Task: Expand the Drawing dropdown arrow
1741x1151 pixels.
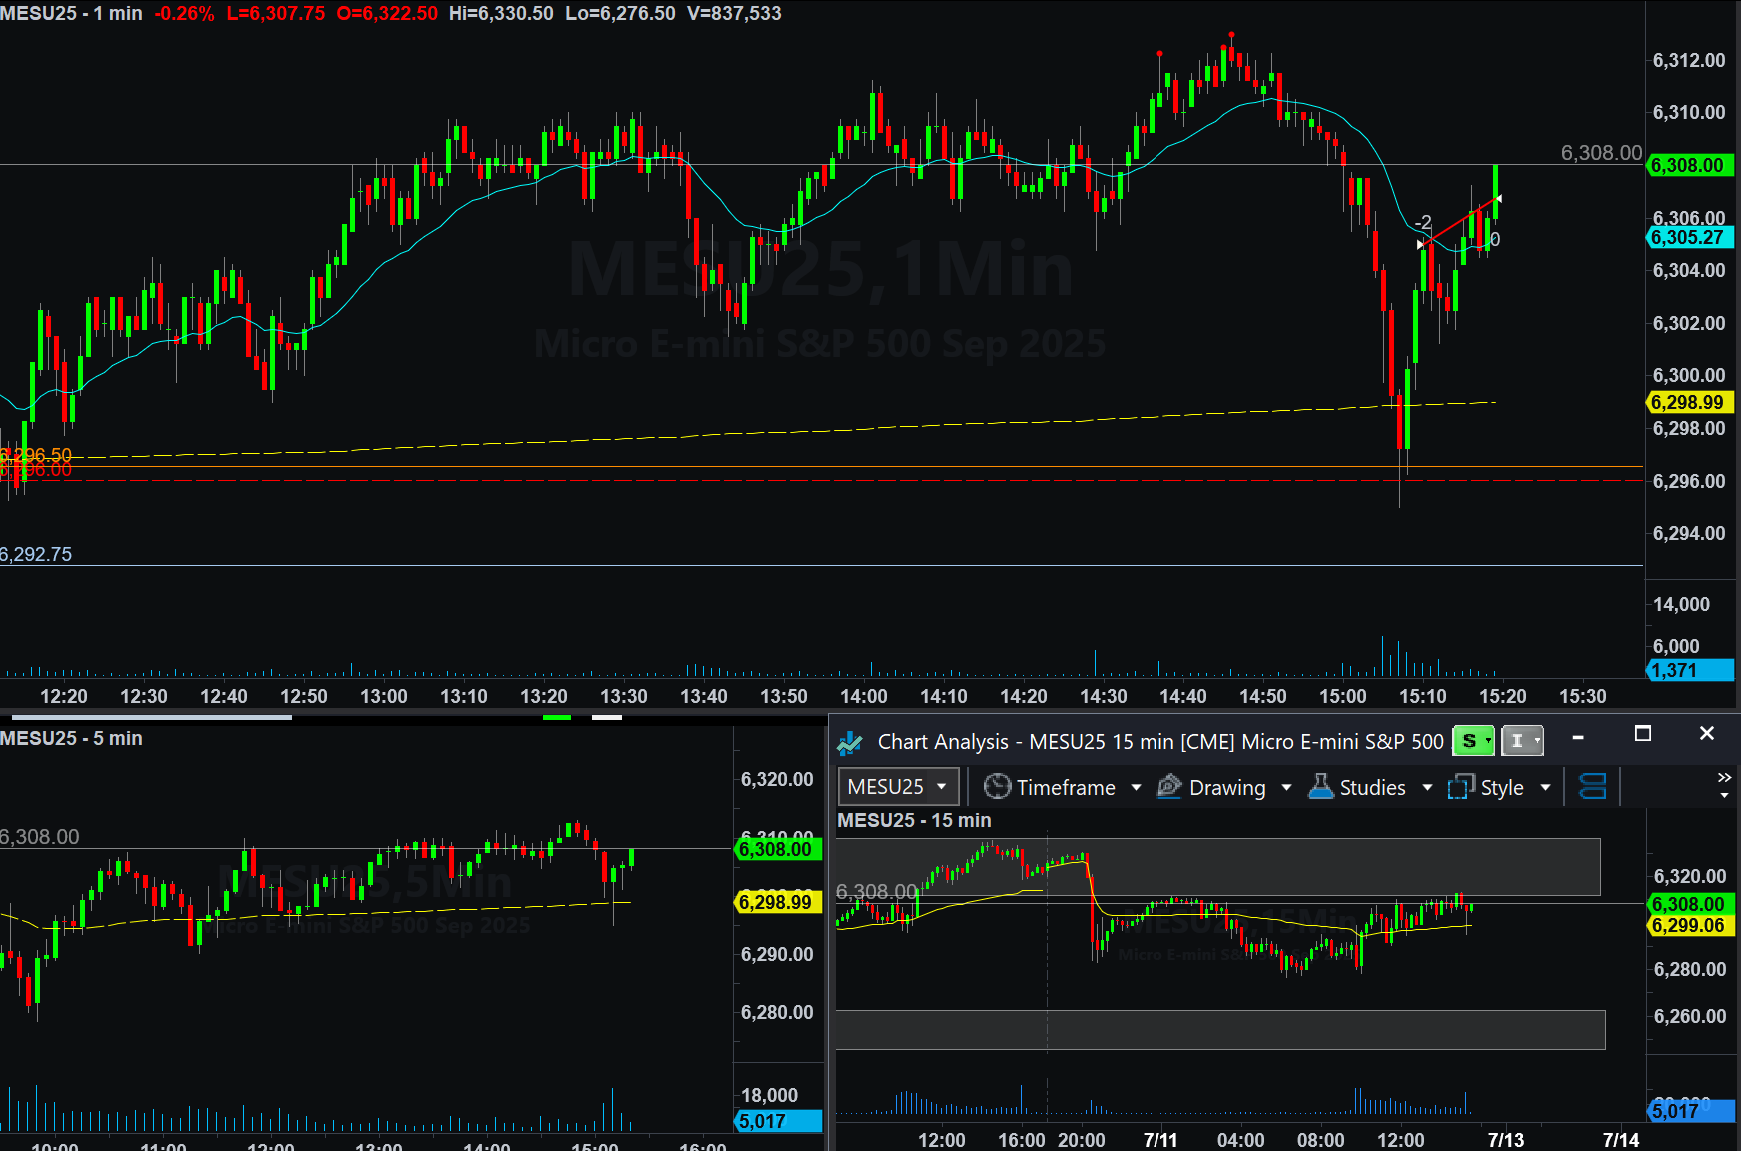Action: coord(1286,788)
